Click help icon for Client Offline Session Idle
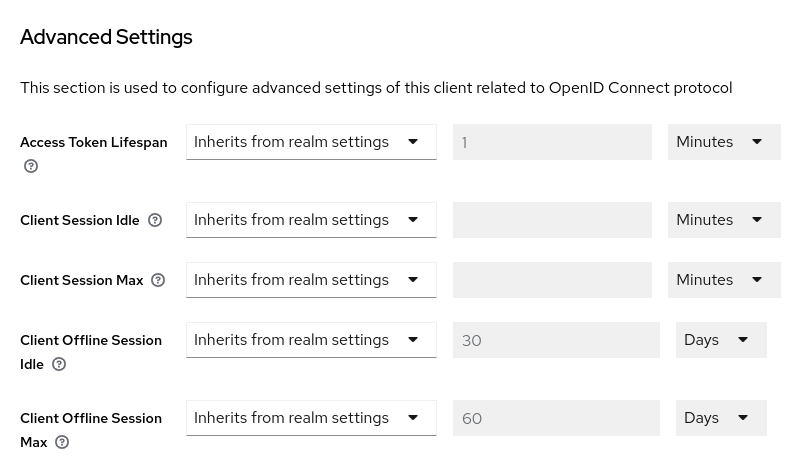 (x=59, y=364)
